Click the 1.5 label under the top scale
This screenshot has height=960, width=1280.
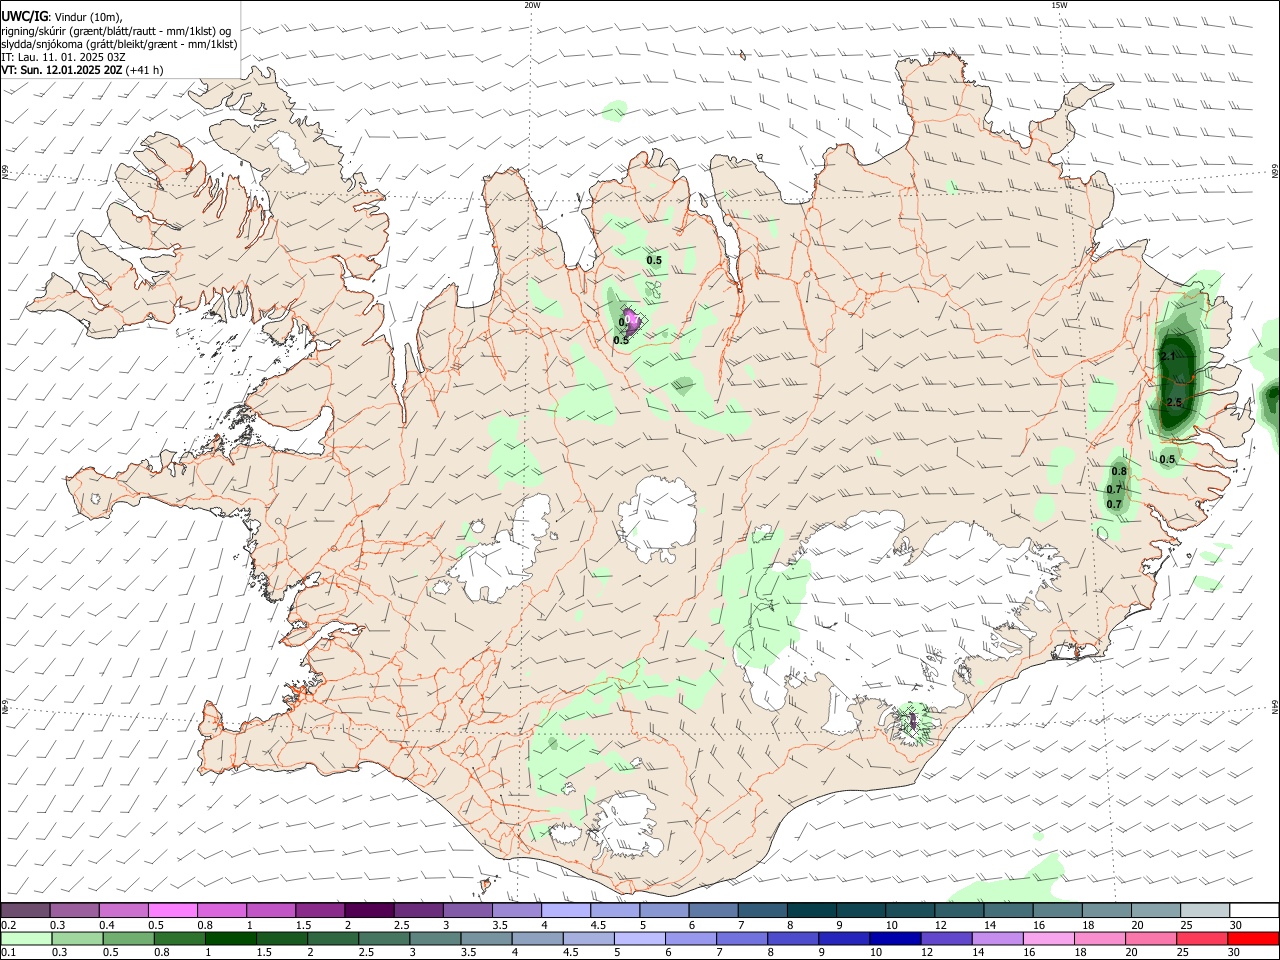[x=303, y=925]
